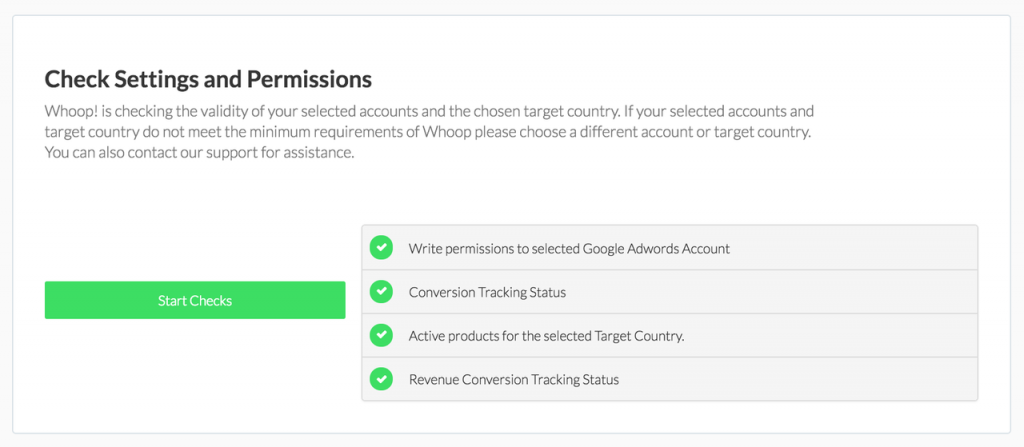Select the Active products for Target Country label

(547, 337)
